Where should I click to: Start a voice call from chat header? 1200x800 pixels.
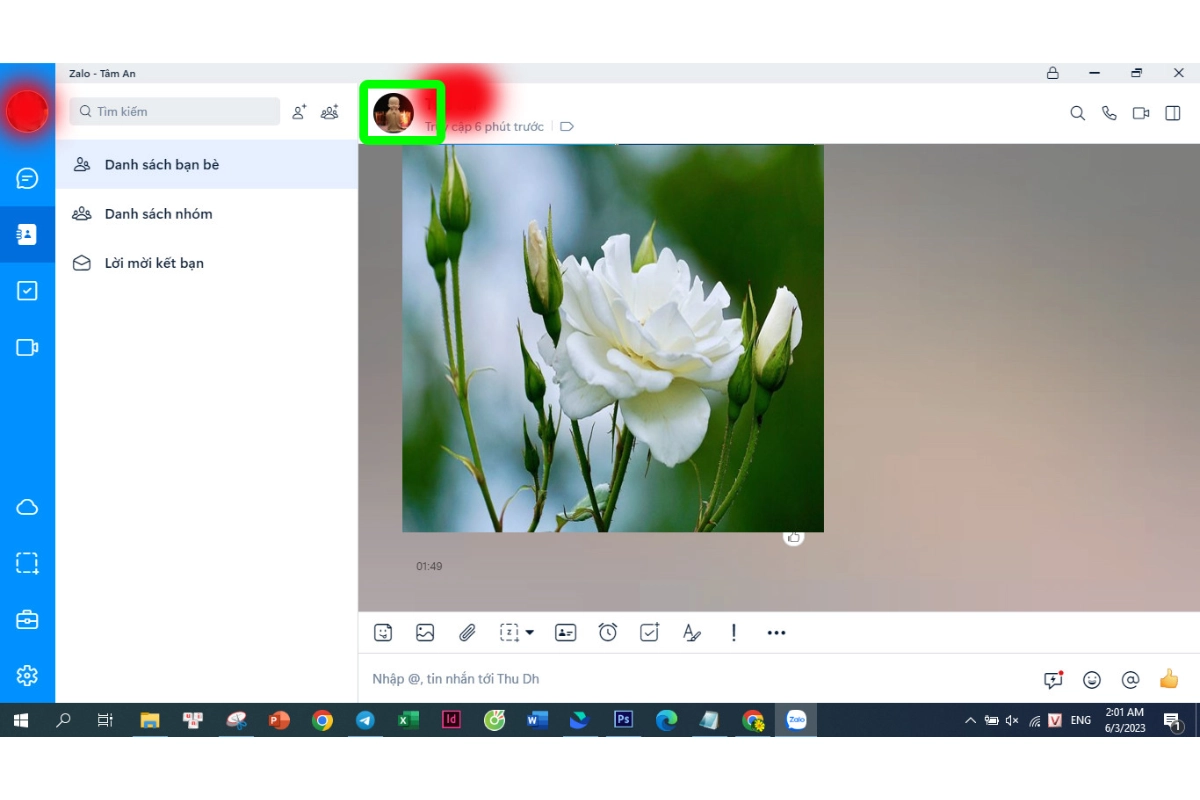[1109, 113]
